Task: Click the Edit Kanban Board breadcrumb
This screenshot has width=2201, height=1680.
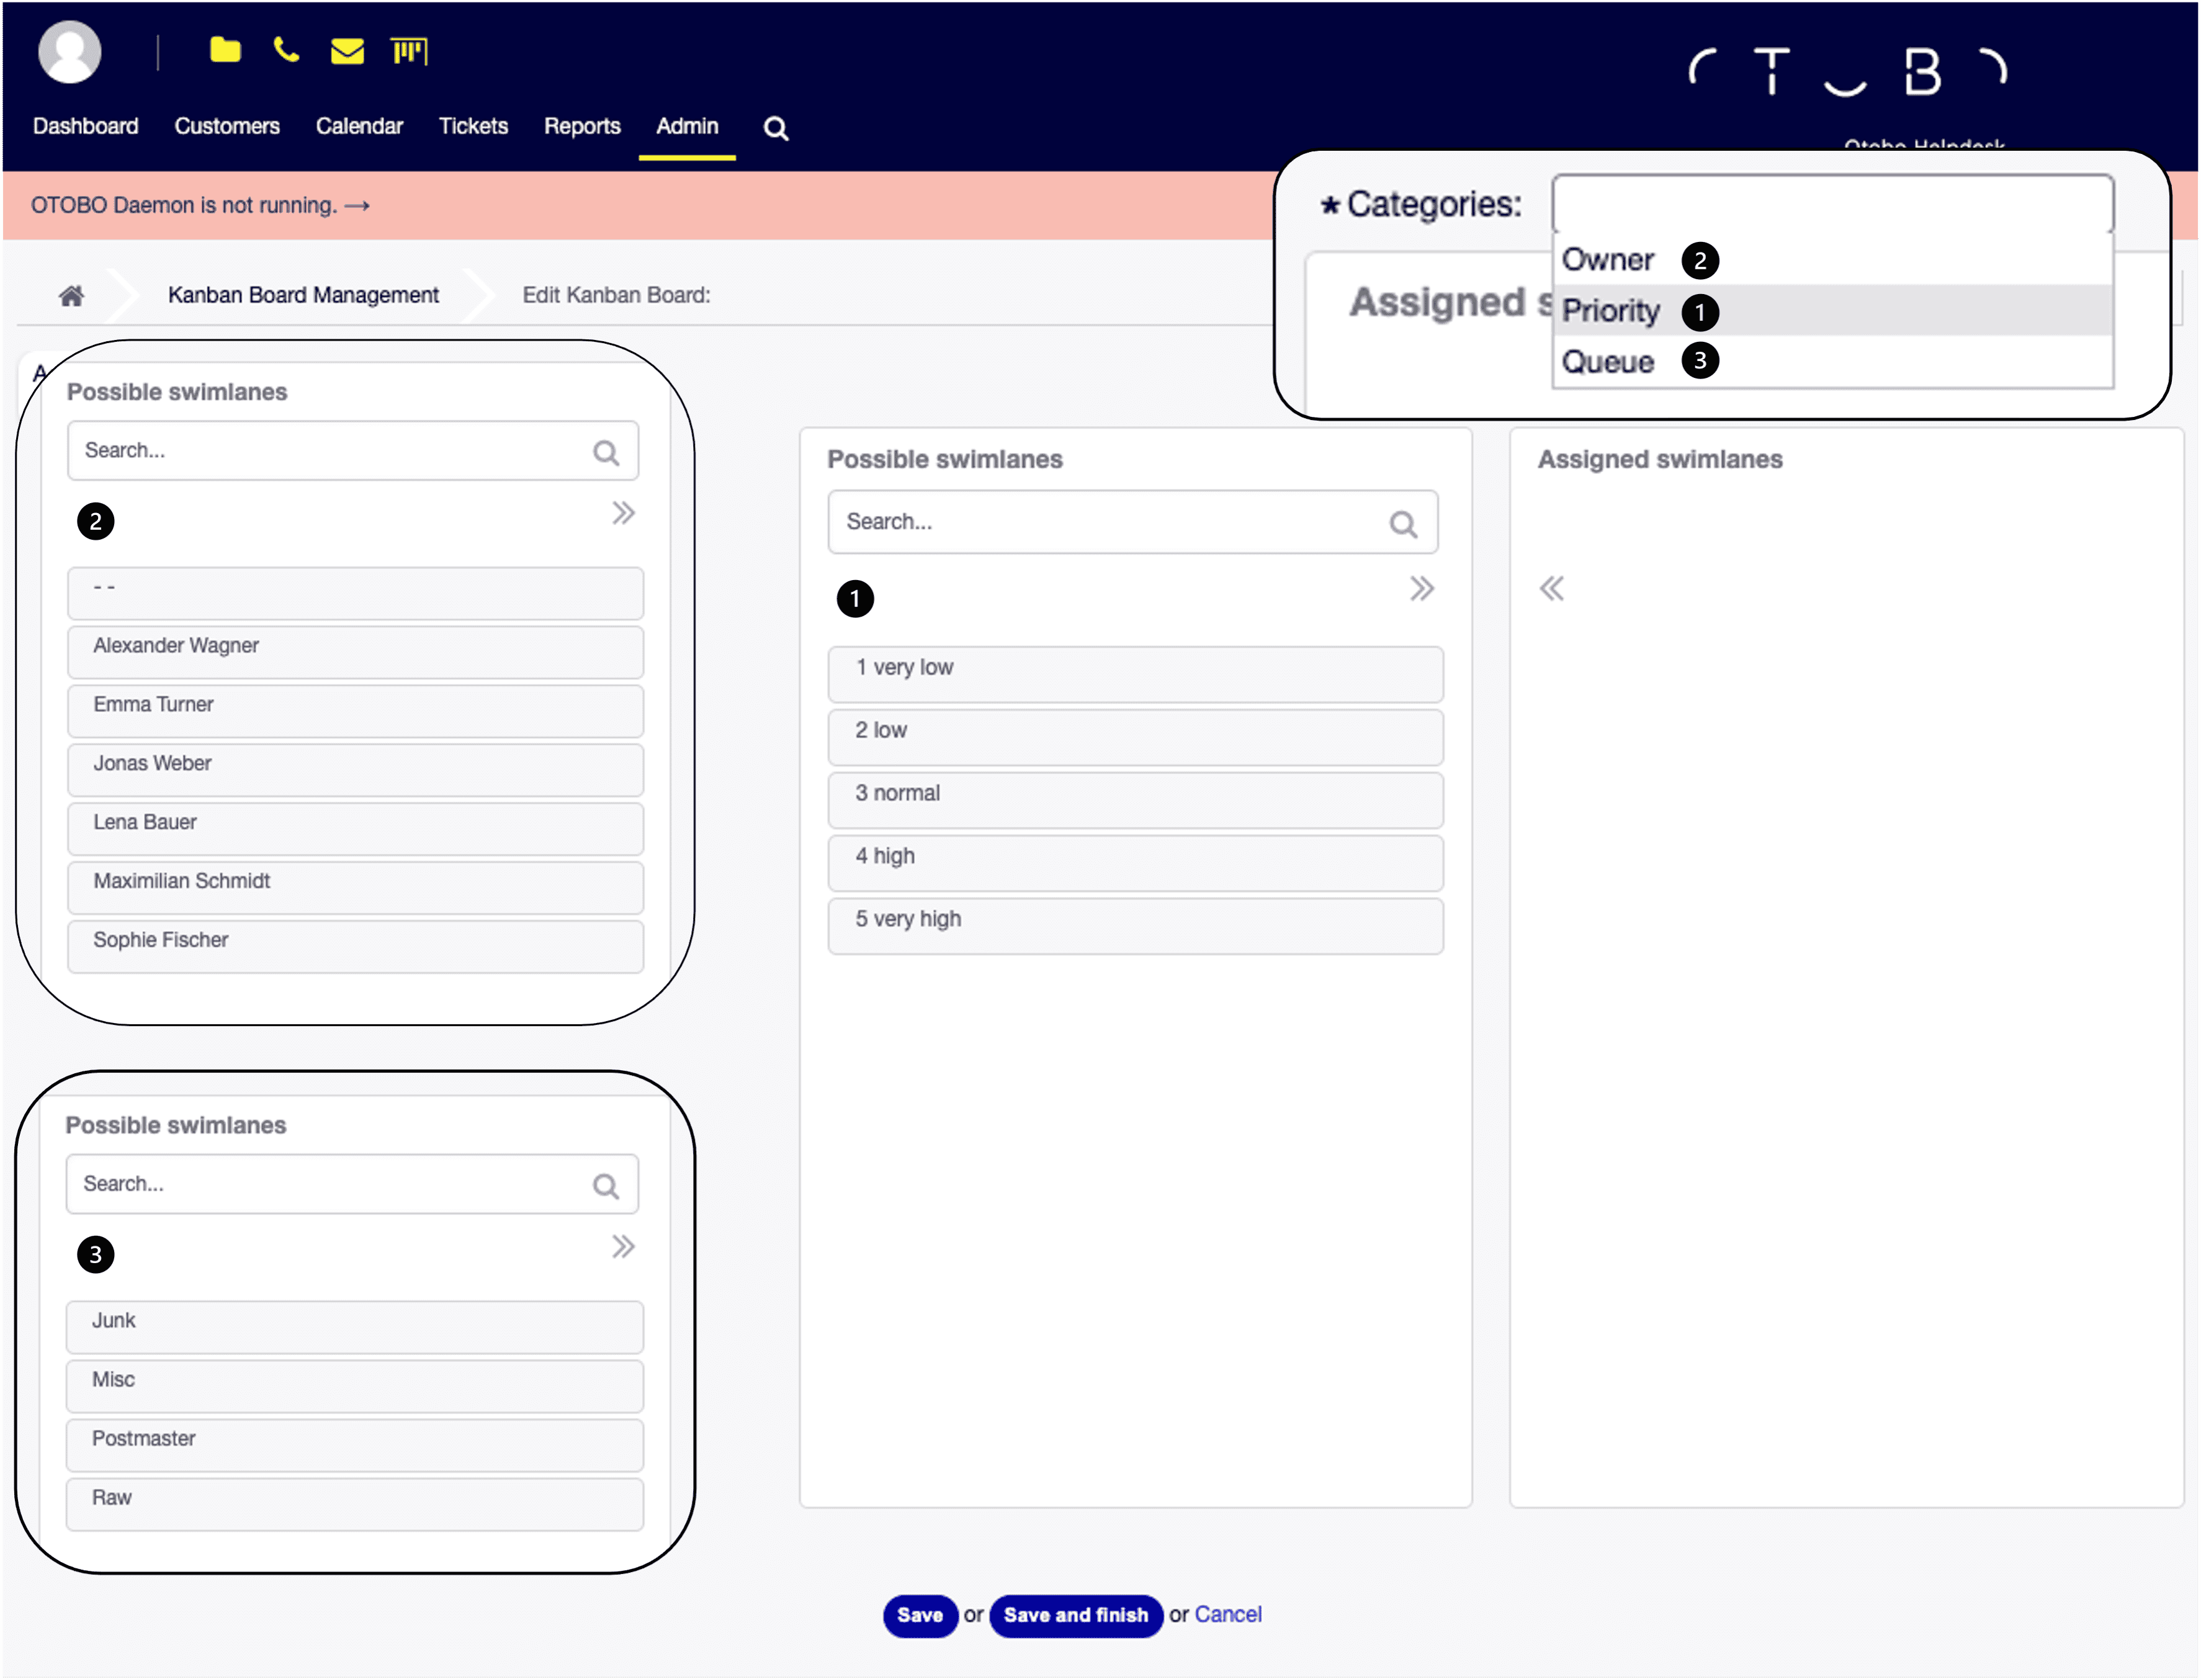Action: pyautogui.click(x=616, y=295)
